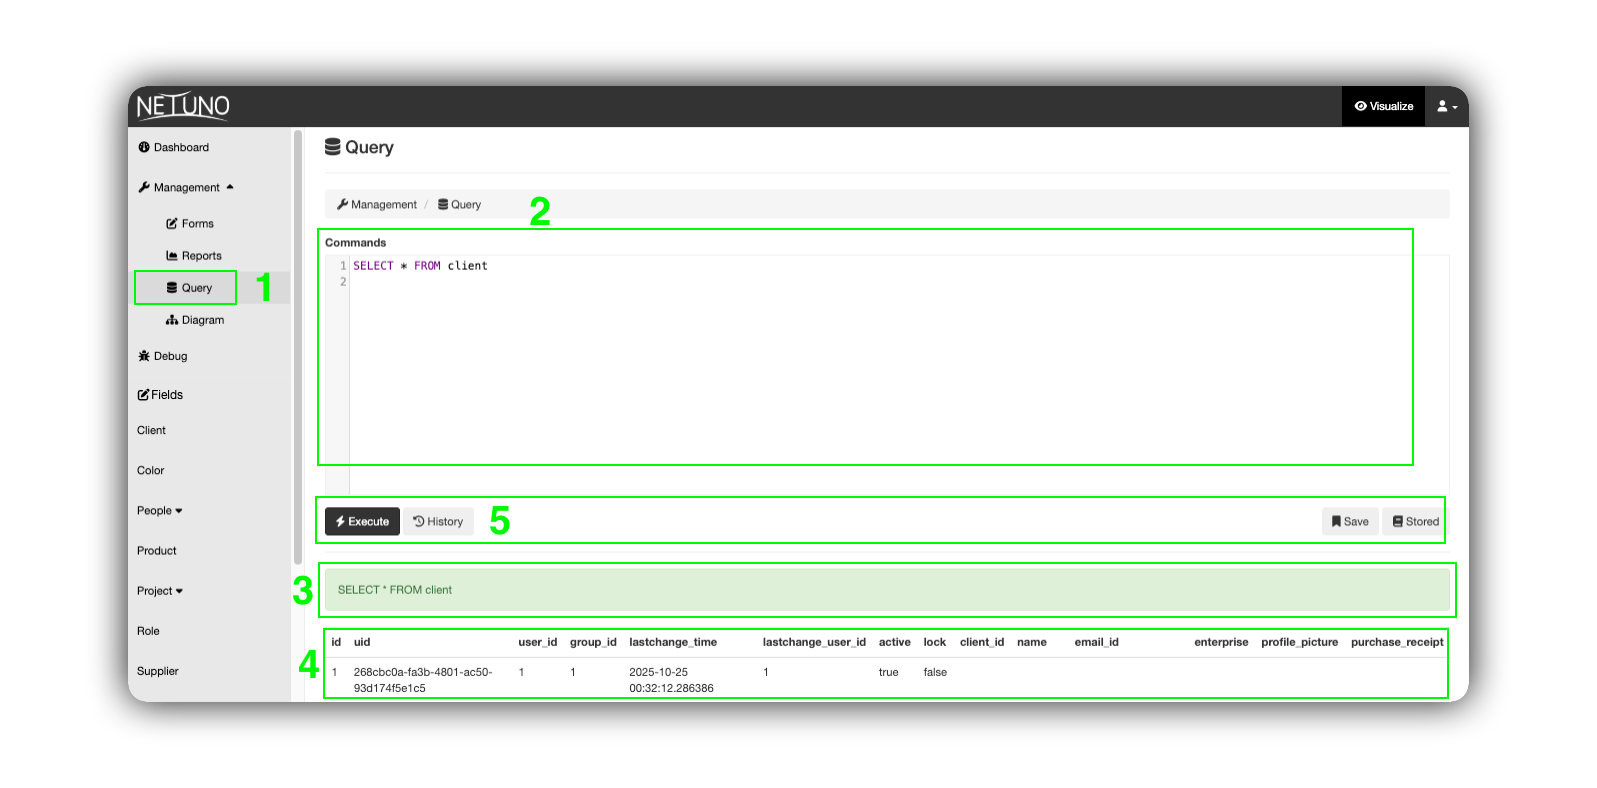This screenshot has width=1597, height=788.
Task: Collapse the Management menu section
Action: point(185,187)
